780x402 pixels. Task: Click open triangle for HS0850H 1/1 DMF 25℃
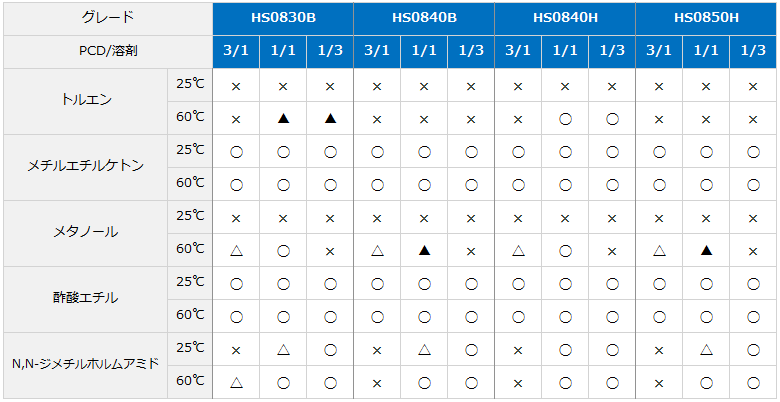tap(706, 350)
